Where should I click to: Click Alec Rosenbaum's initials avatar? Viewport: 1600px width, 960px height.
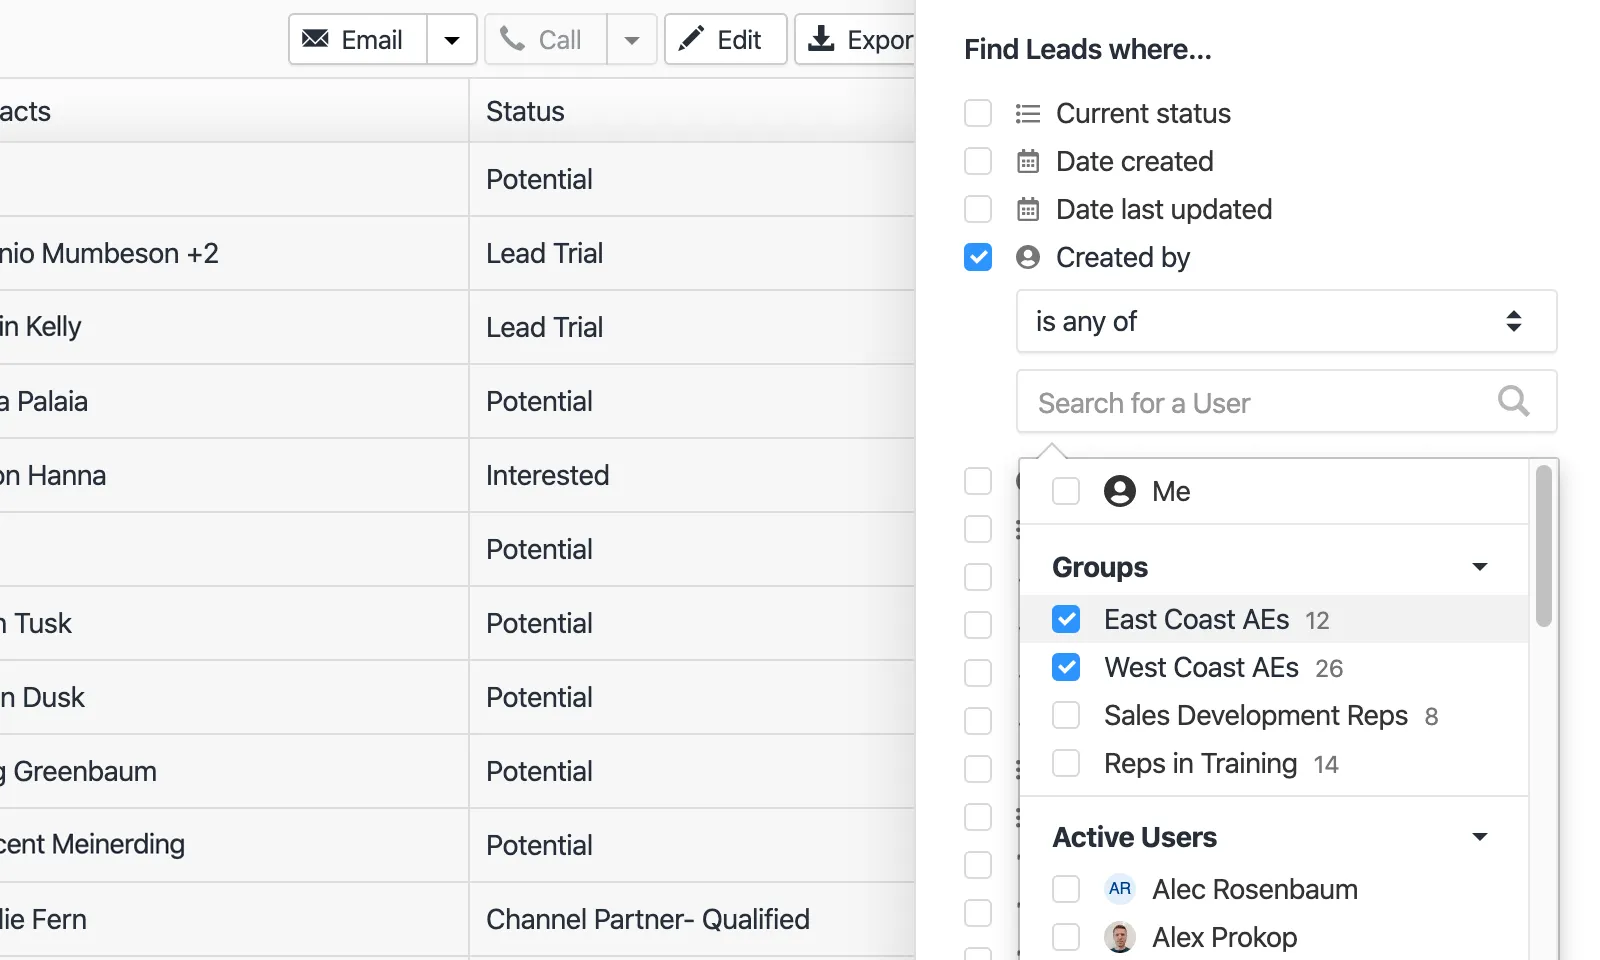click(x=1119, y=889)
